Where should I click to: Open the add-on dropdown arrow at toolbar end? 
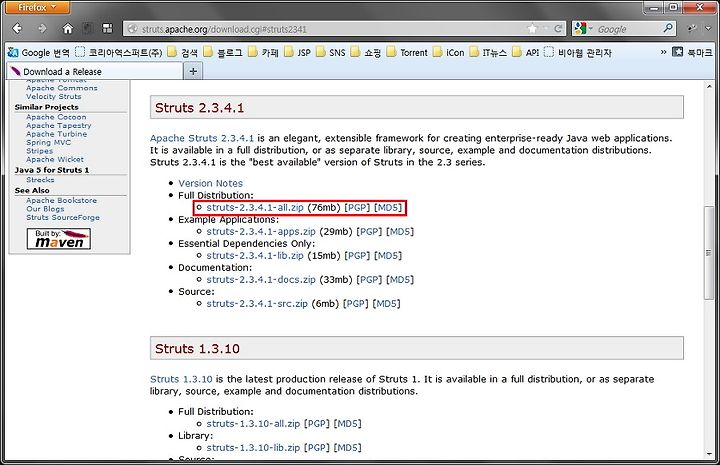pos(708,28)
